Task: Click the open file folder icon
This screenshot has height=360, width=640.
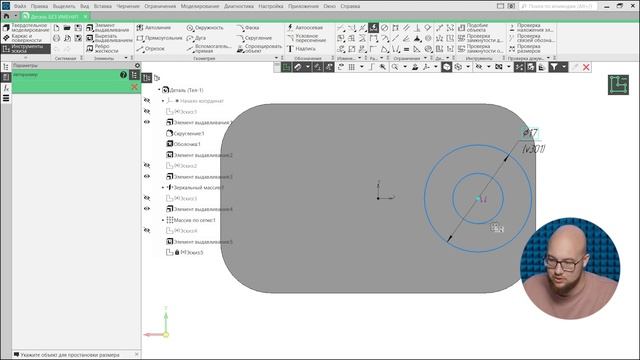Action: coord(67,28)
